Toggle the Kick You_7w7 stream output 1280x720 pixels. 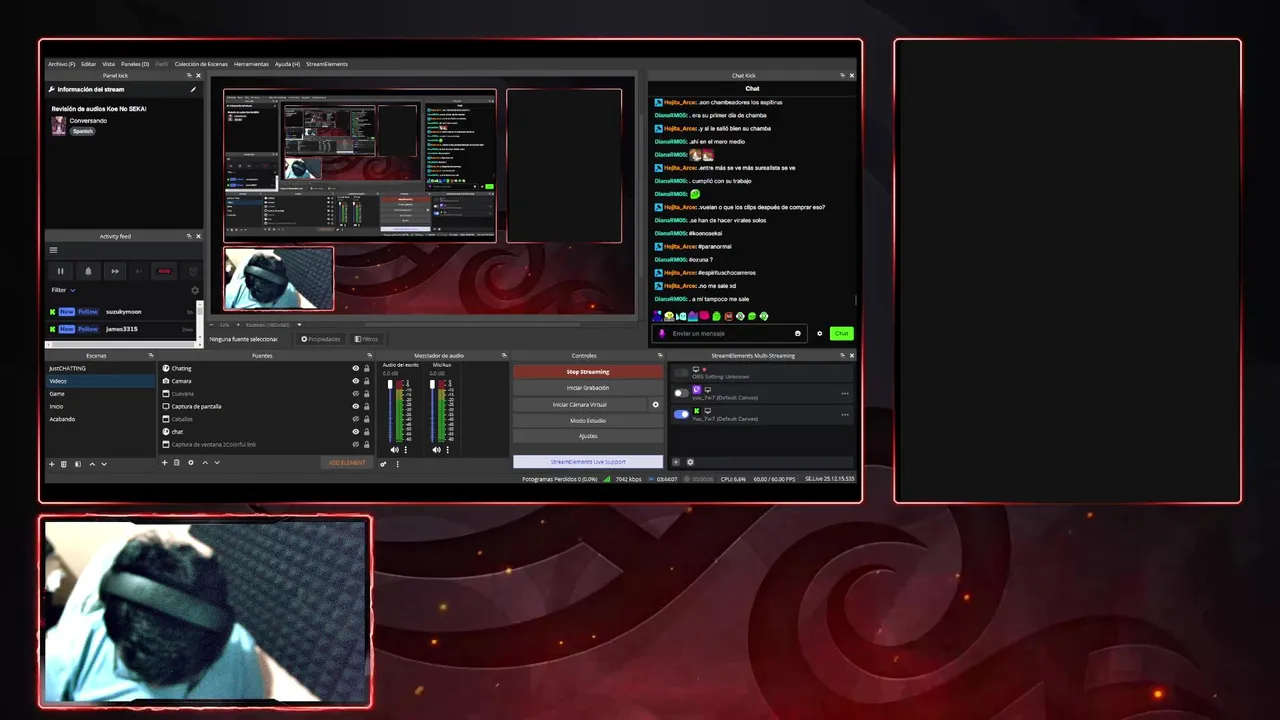[681, 414]
